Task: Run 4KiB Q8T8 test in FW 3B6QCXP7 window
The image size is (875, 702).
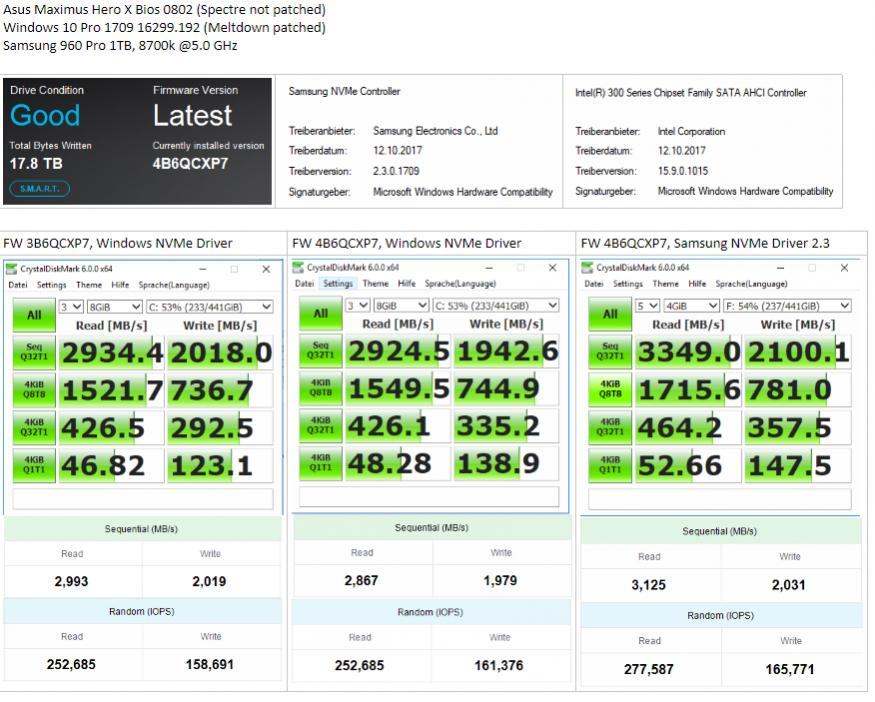Action: click(34, 390)
